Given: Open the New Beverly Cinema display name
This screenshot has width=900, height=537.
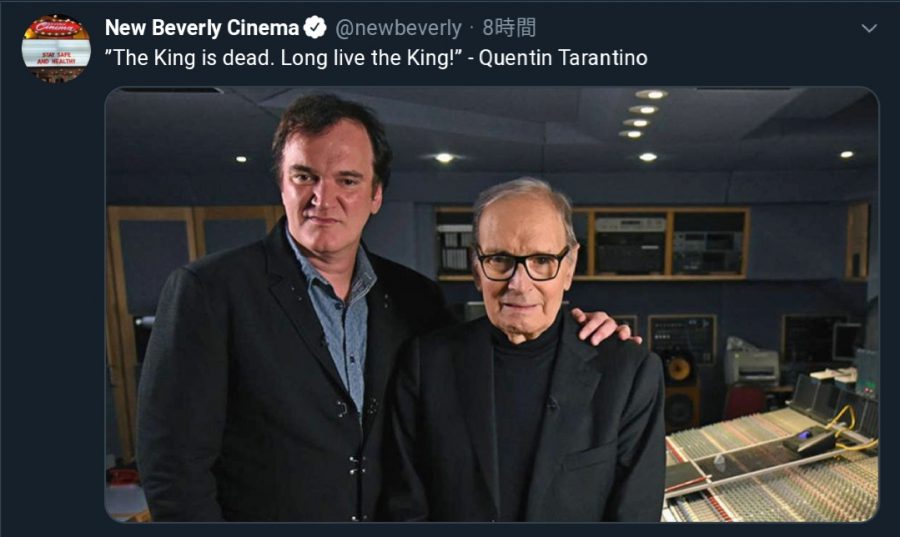Looking at the screenshot, I should tap(202, 28).
